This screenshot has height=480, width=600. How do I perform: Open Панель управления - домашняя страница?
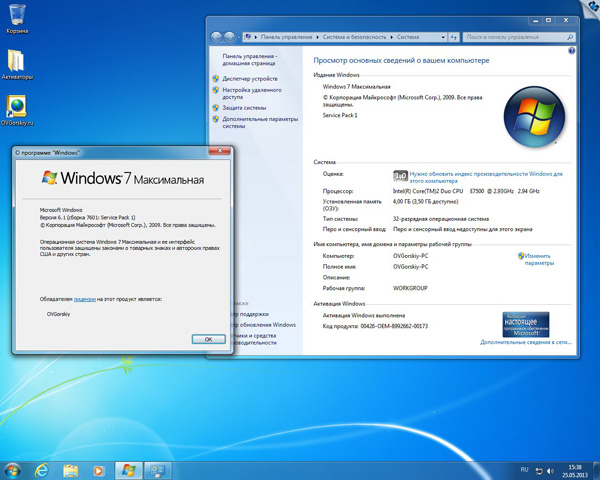point(250,60)
